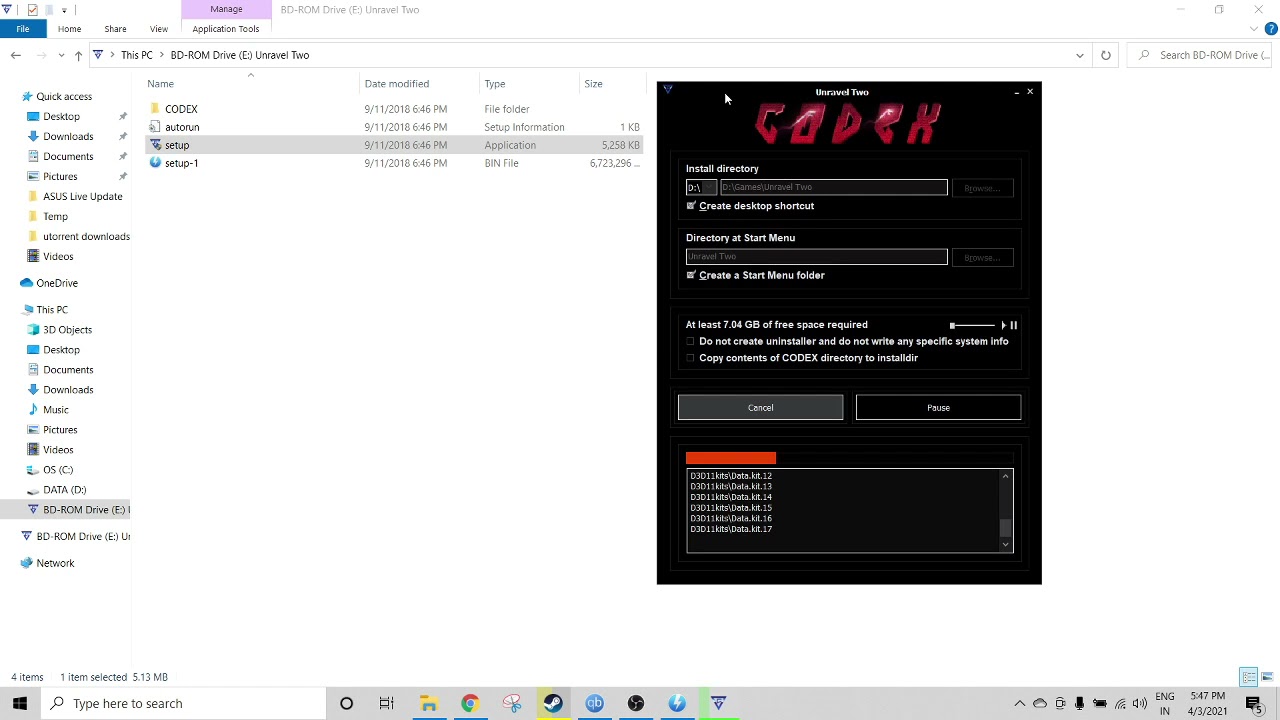Refresh the current folder view
The image size is (1280, 720).
pos(1105,55)
